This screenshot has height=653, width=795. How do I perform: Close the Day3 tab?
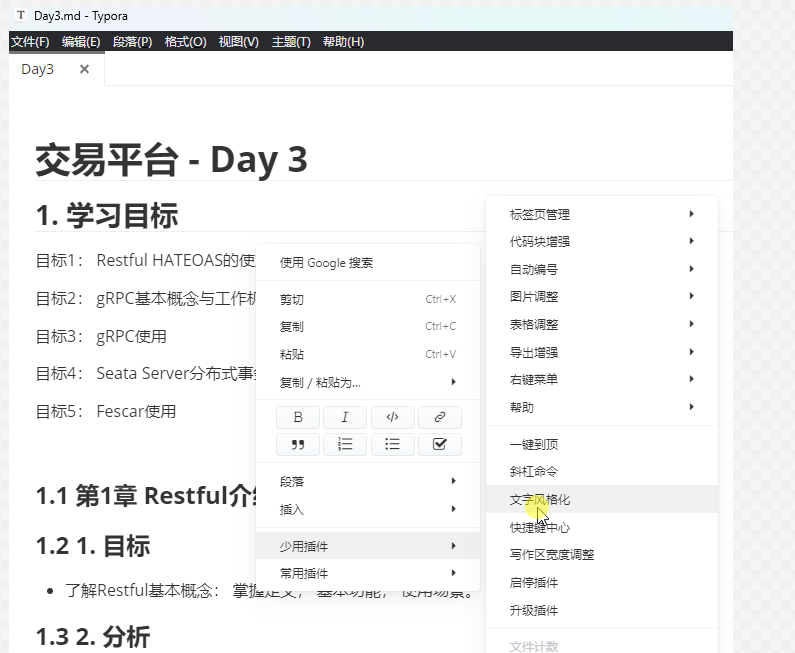[84, 69]
